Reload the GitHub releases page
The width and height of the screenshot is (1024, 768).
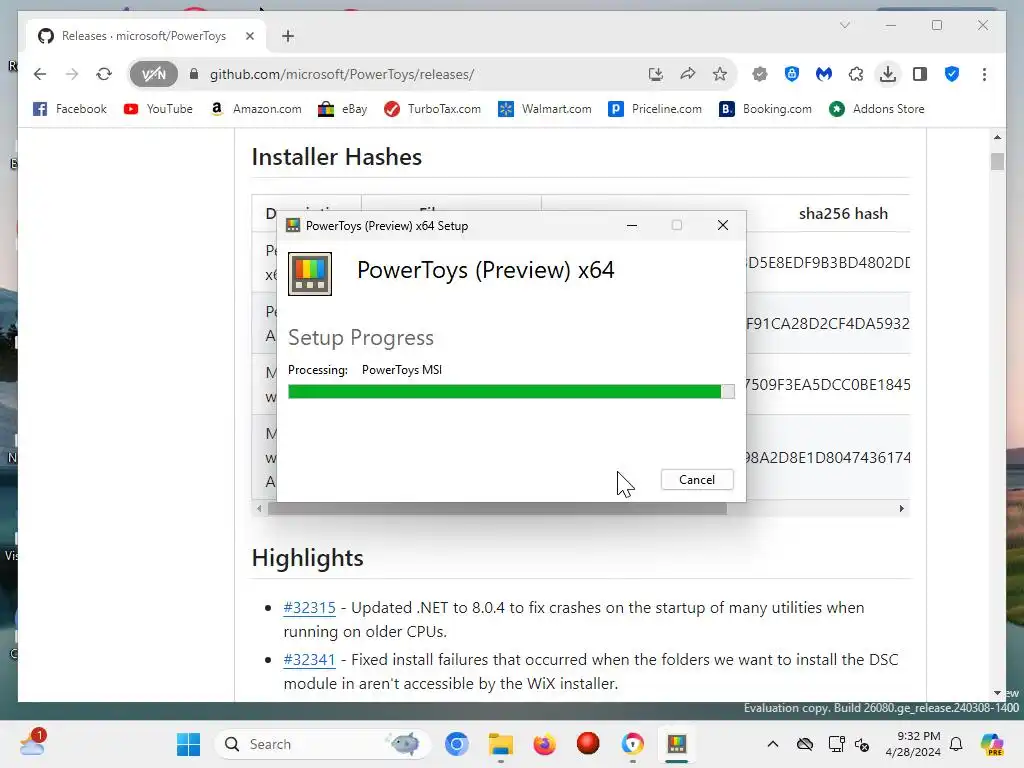pyautogui.click(x=104, y=74)
